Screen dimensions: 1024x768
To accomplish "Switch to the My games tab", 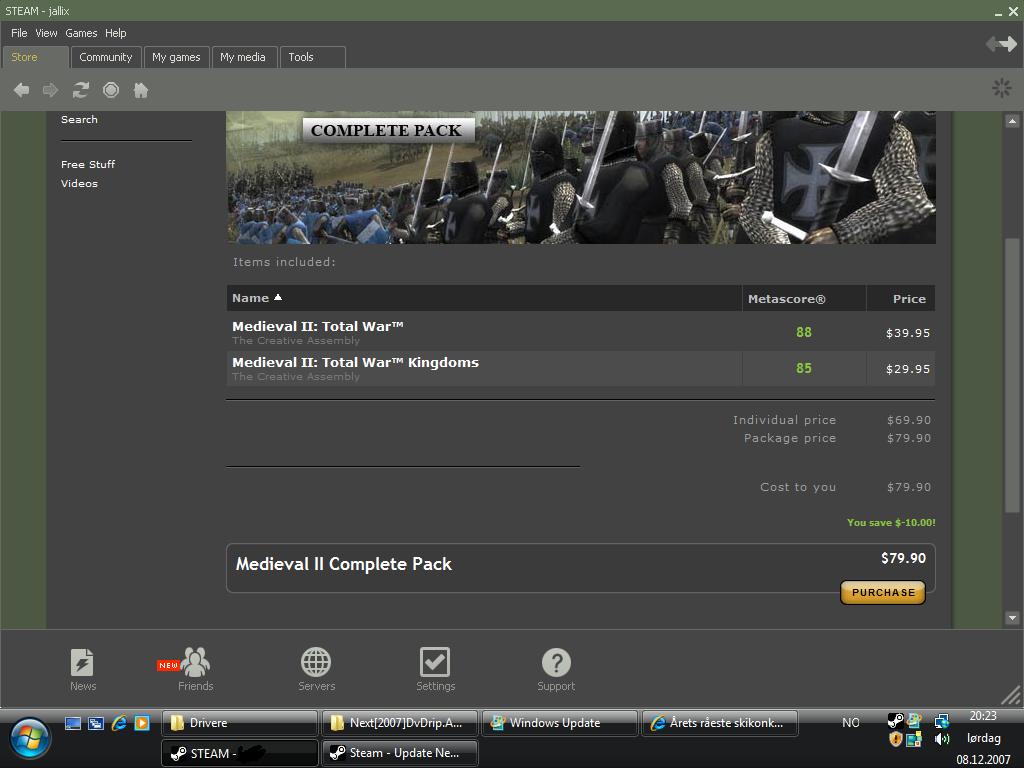I will coord(176,57).
